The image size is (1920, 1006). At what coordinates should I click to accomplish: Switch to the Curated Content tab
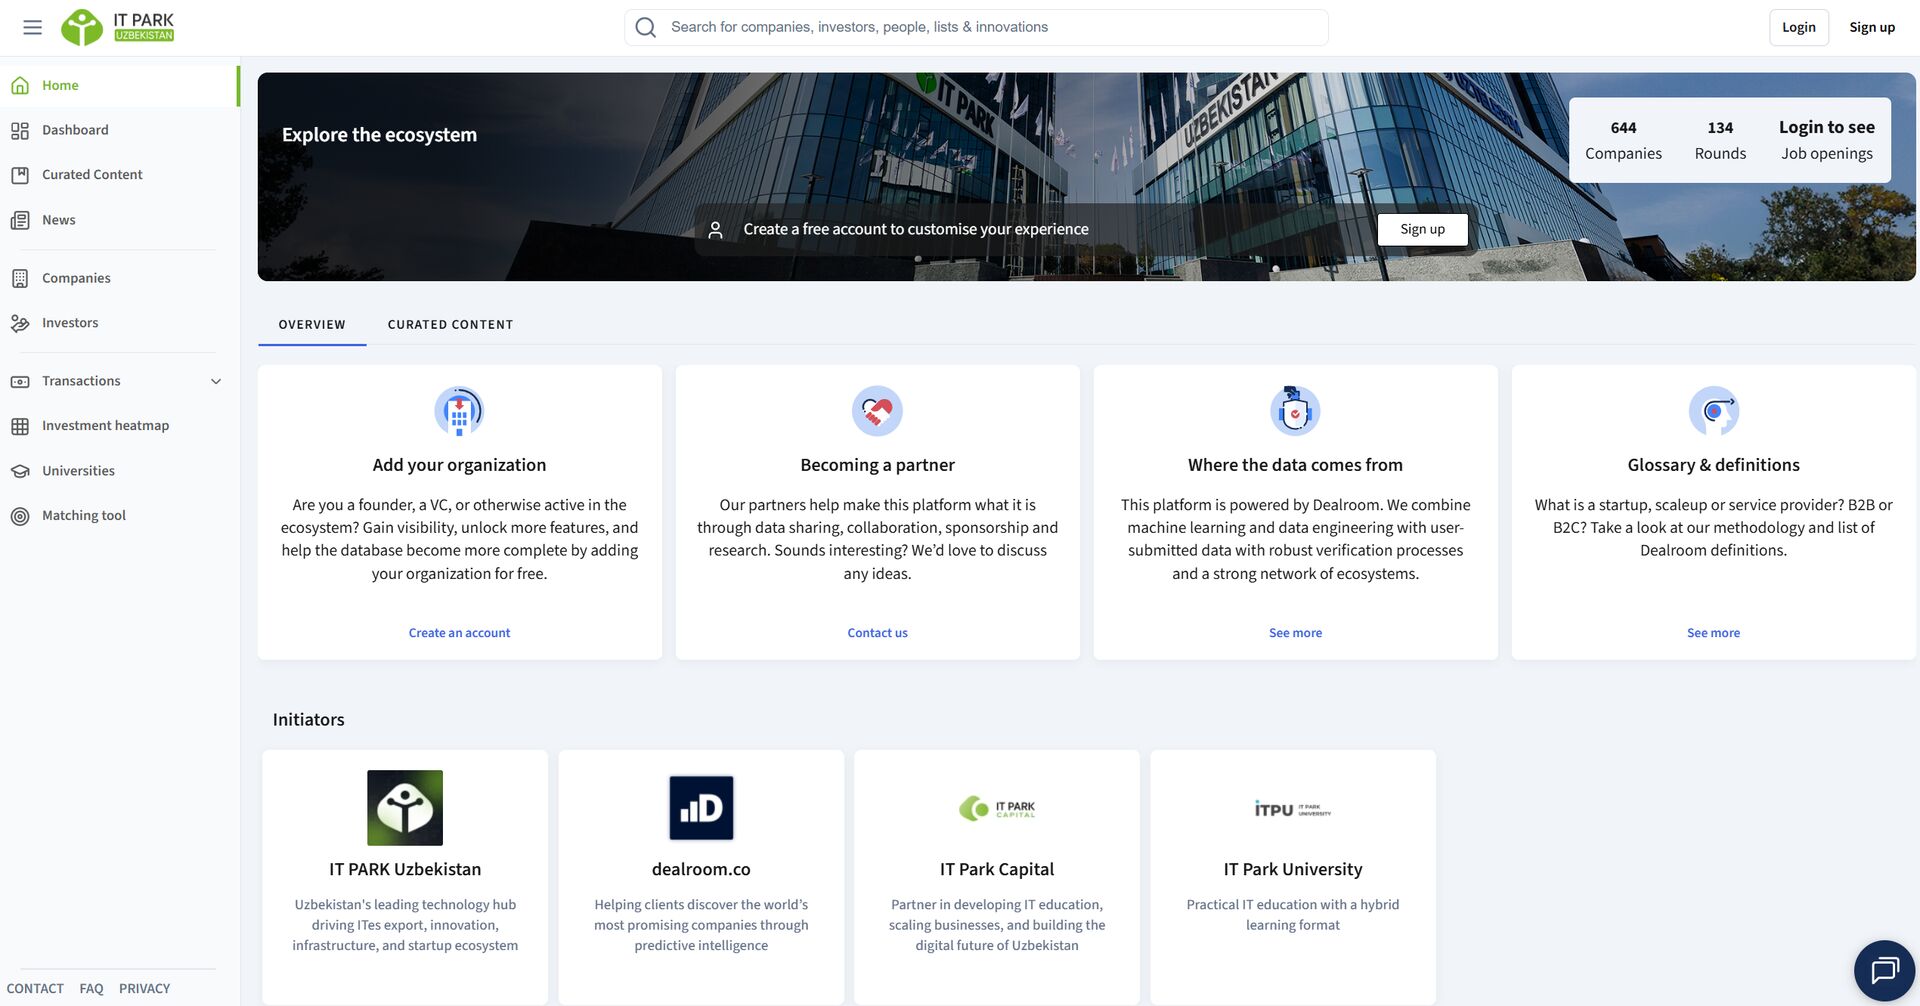pyautogui.click(x=450, y=325)
